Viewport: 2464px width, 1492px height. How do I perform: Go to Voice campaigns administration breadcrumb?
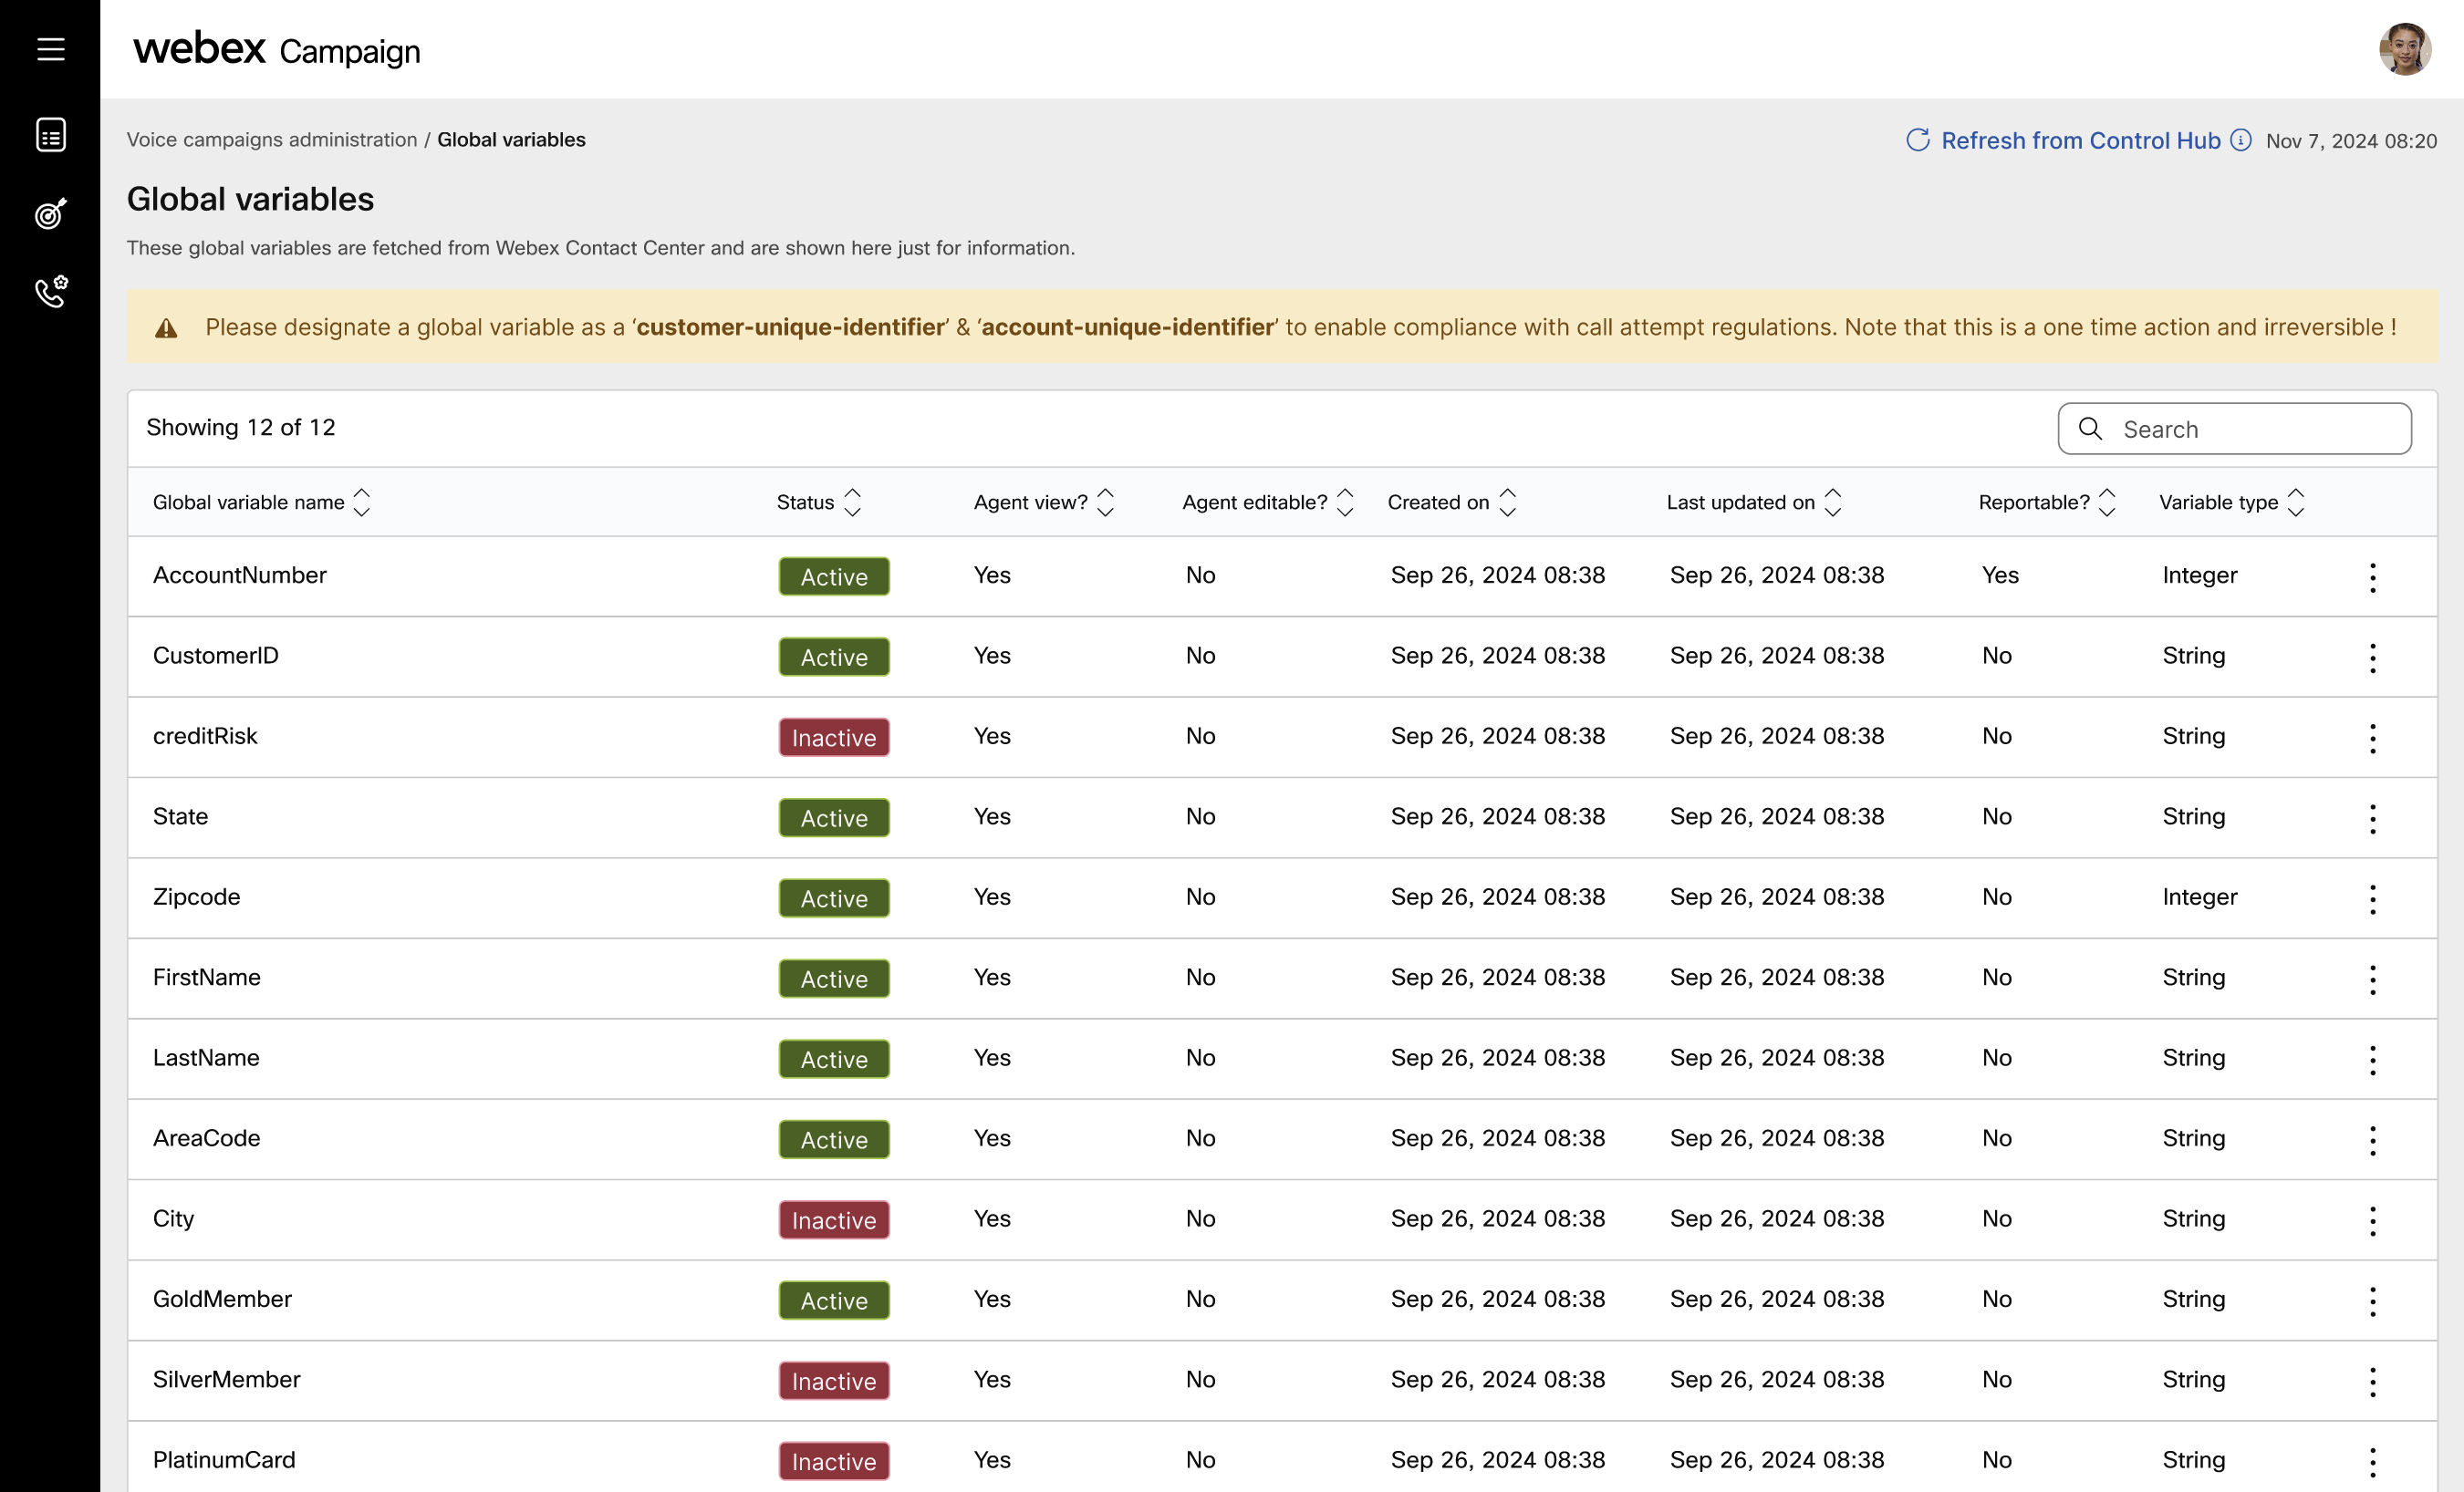(271, 140)
